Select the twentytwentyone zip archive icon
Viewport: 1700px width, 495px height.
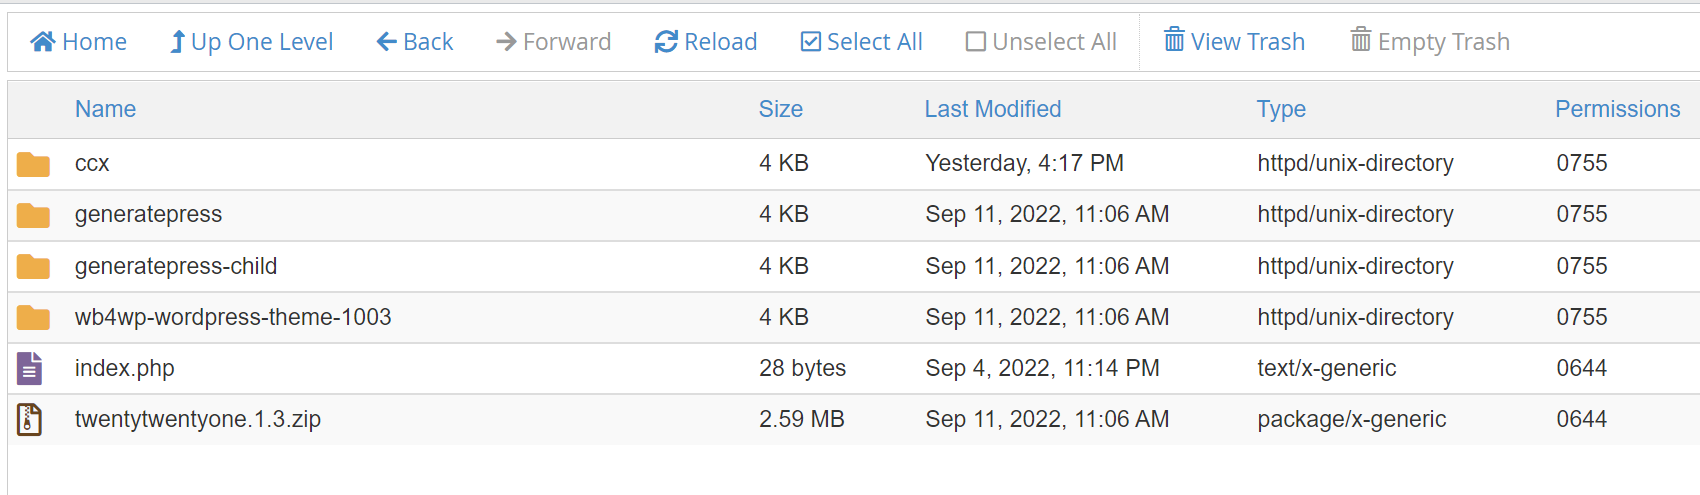30,419
